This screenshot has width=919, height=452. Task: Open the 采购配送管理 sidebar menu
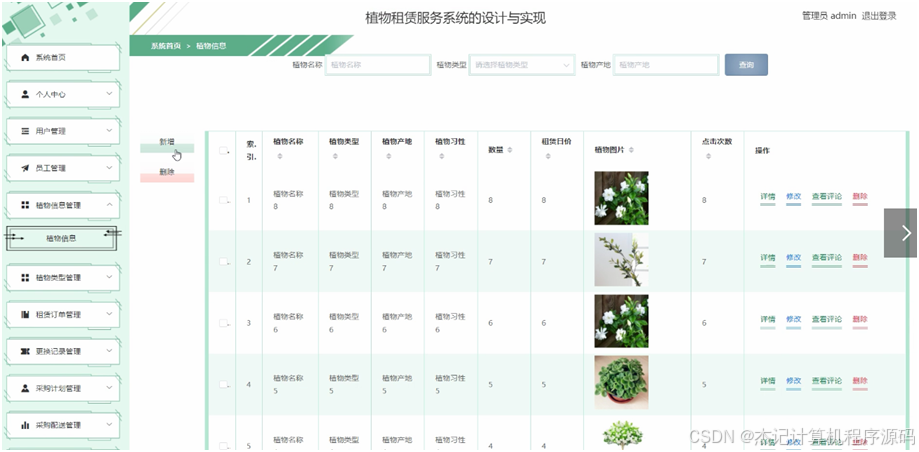(63, 425)
